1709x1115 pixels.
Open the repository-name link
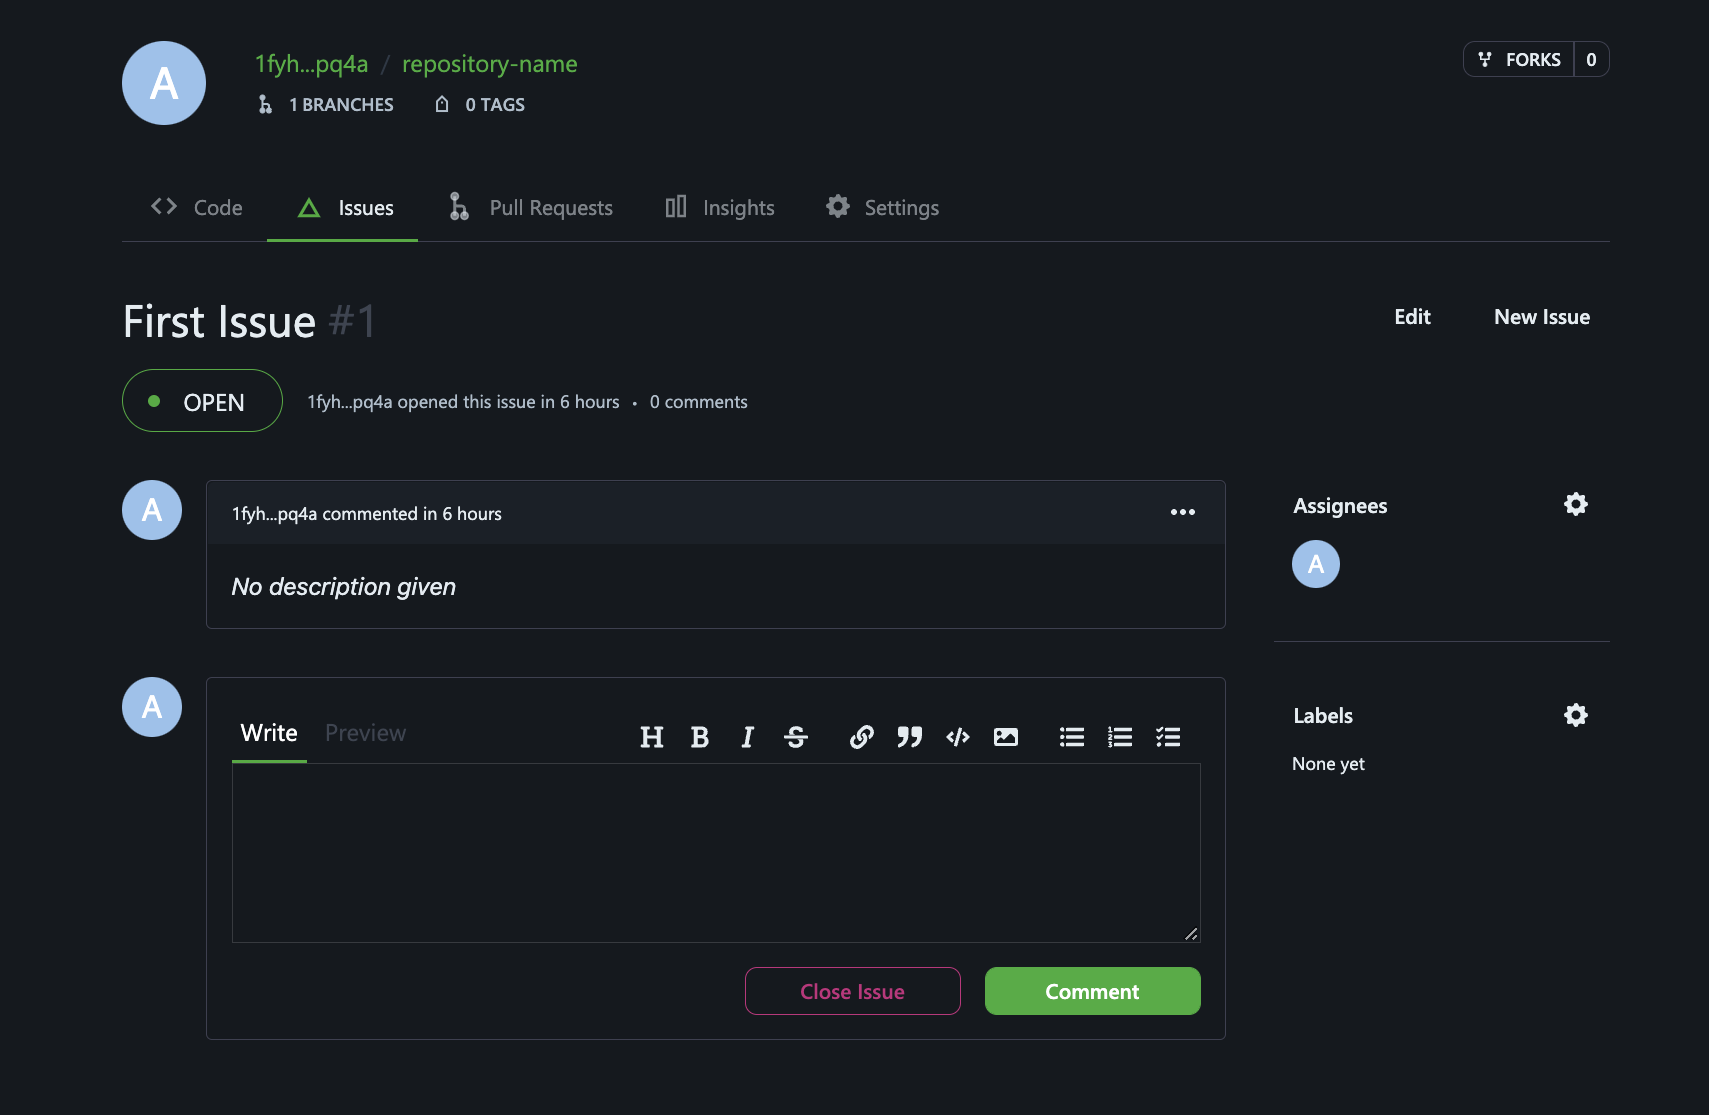pyautogui.click(x=489, y=64)
